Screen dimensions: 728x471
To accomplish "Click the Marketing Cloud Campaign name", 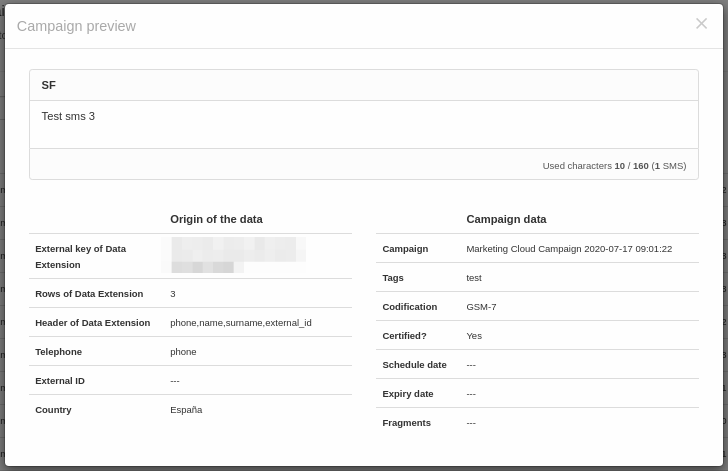I will 568,249.
